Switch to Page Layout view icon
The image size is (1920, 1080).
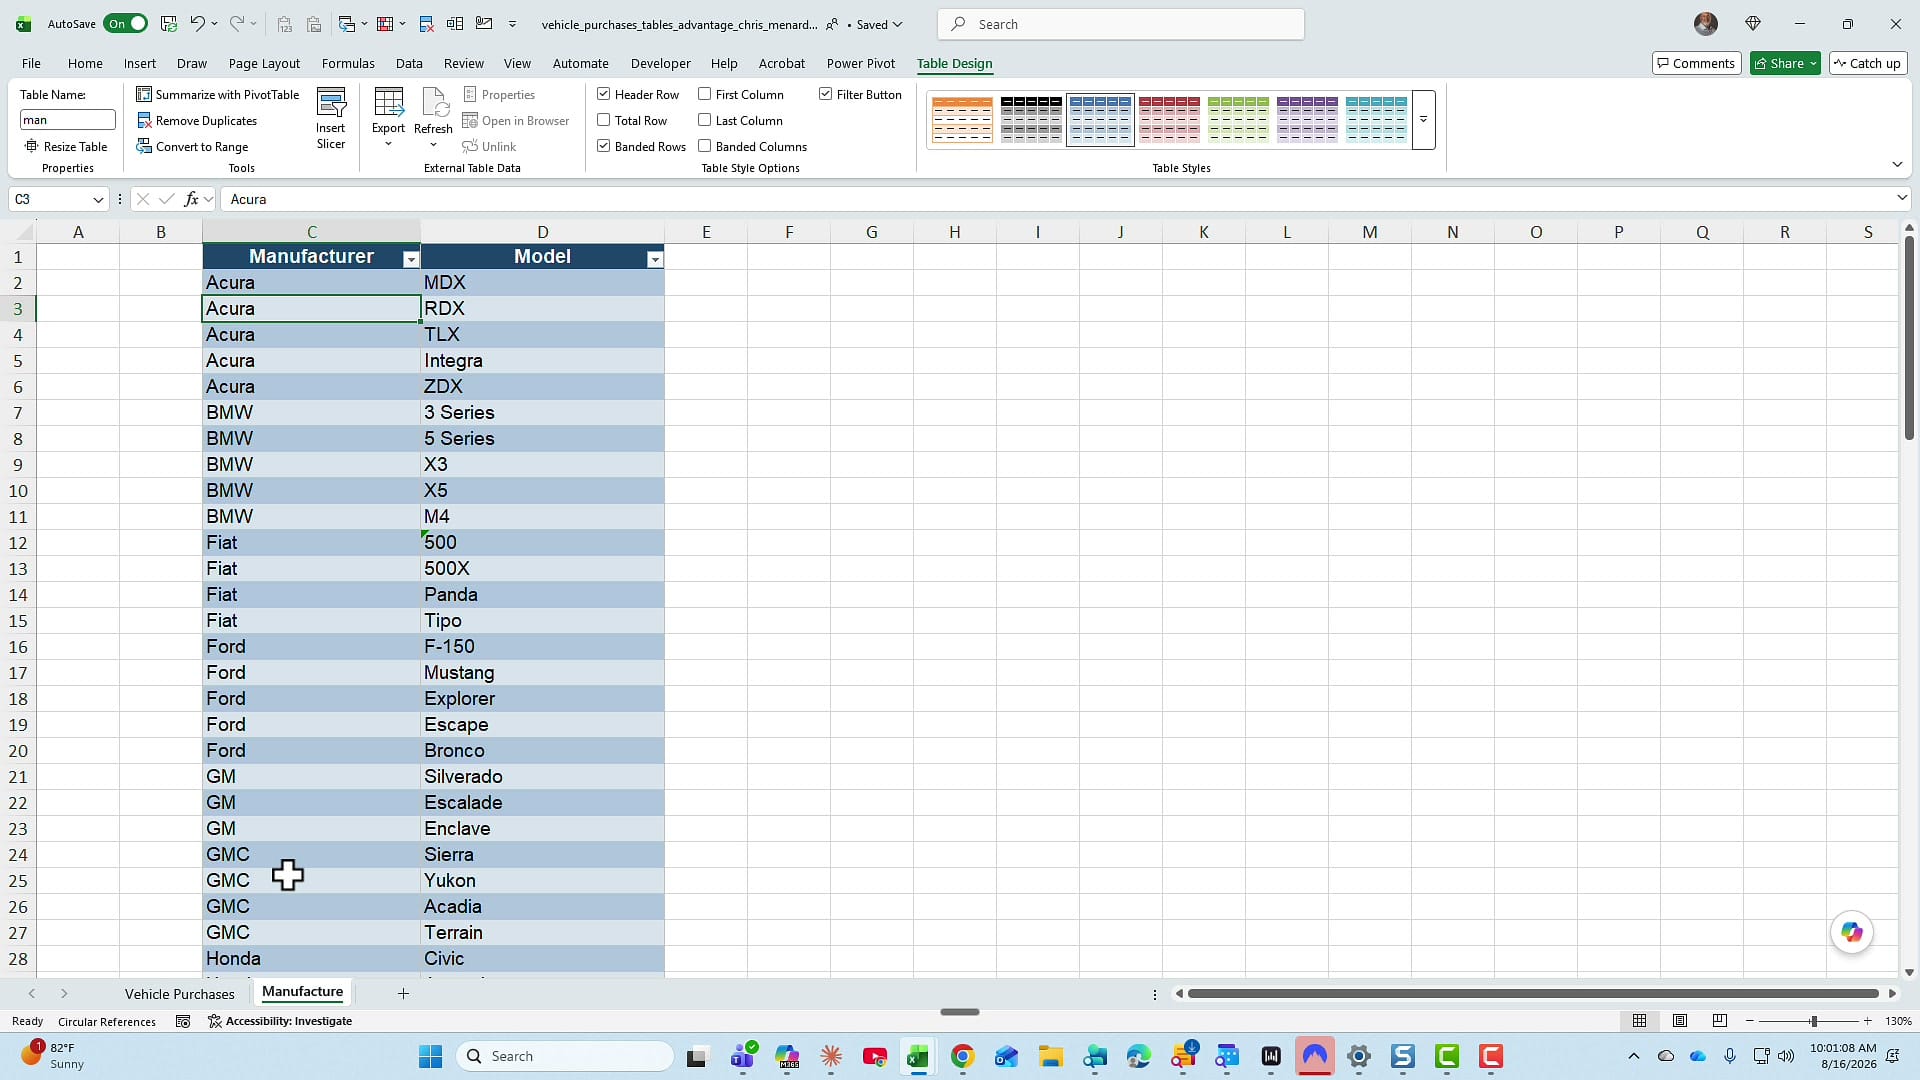(x=1680, y=1021)
